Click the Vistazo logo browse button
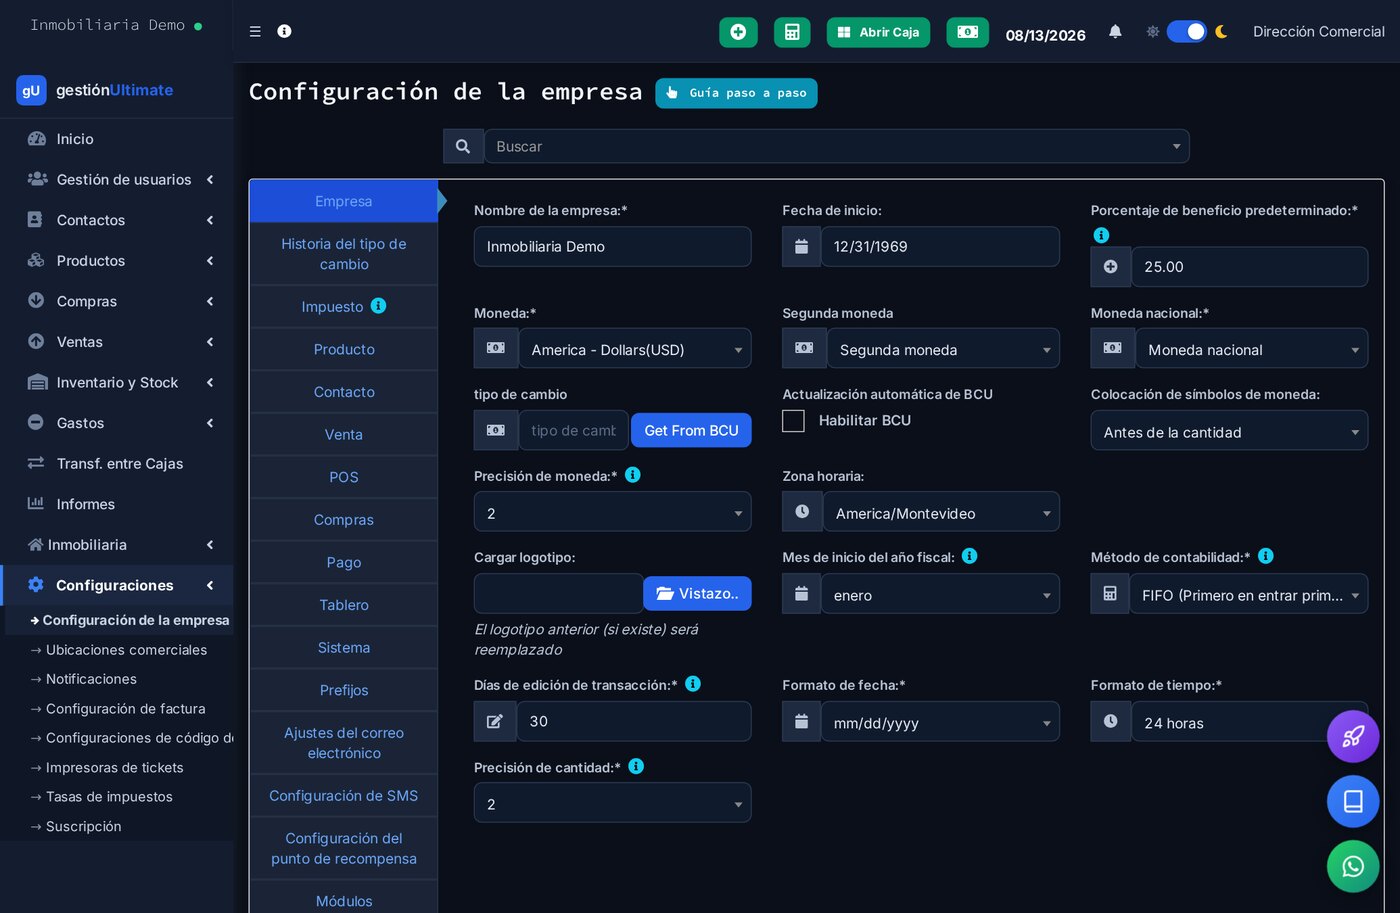The image size is (1400, 913). tap(697, 593)
